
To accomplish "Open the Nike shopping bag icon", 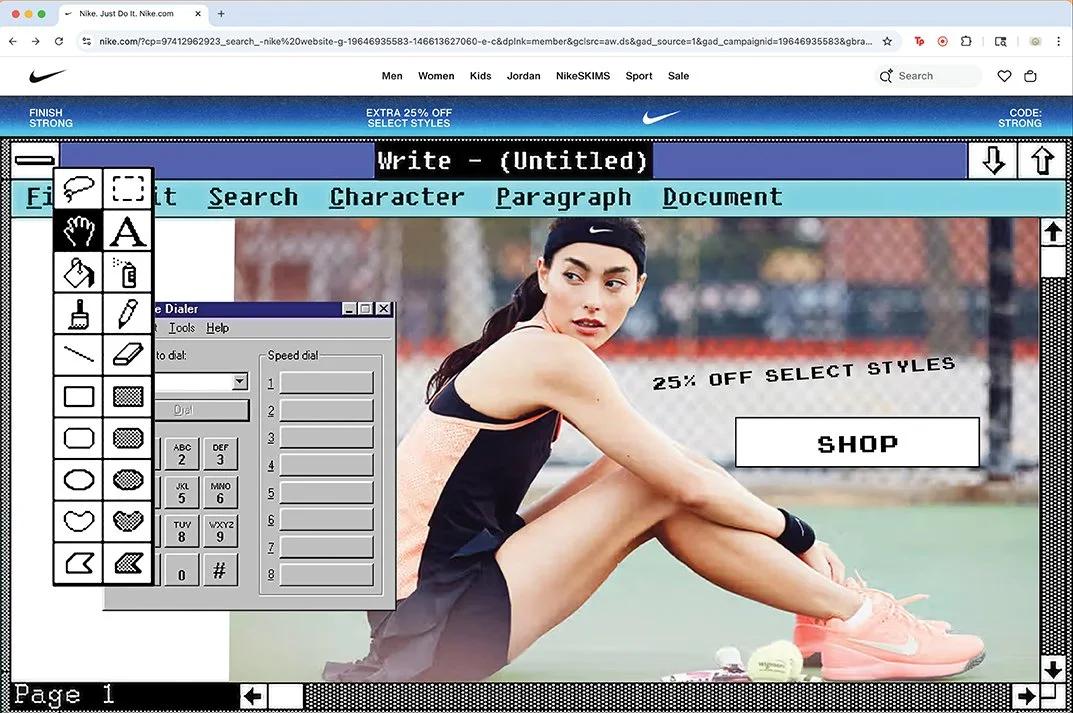I will point(1031,75).
